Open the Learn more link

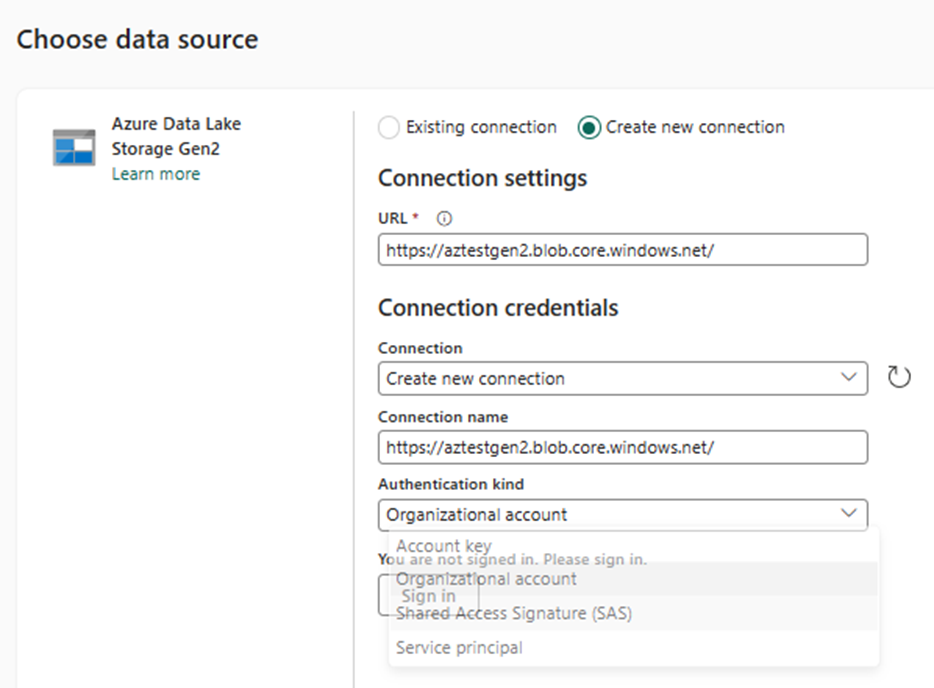point(156,174)
